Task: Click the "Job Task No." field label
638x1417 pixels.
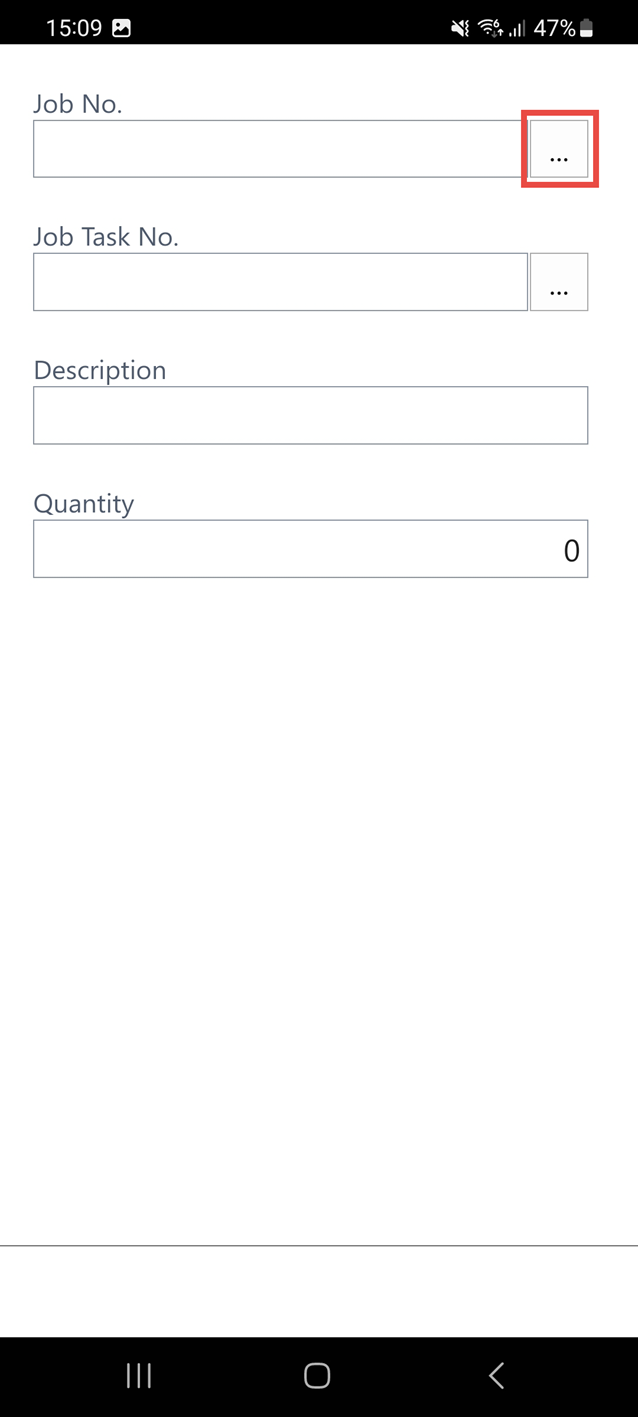Action: tap(106, 237)
